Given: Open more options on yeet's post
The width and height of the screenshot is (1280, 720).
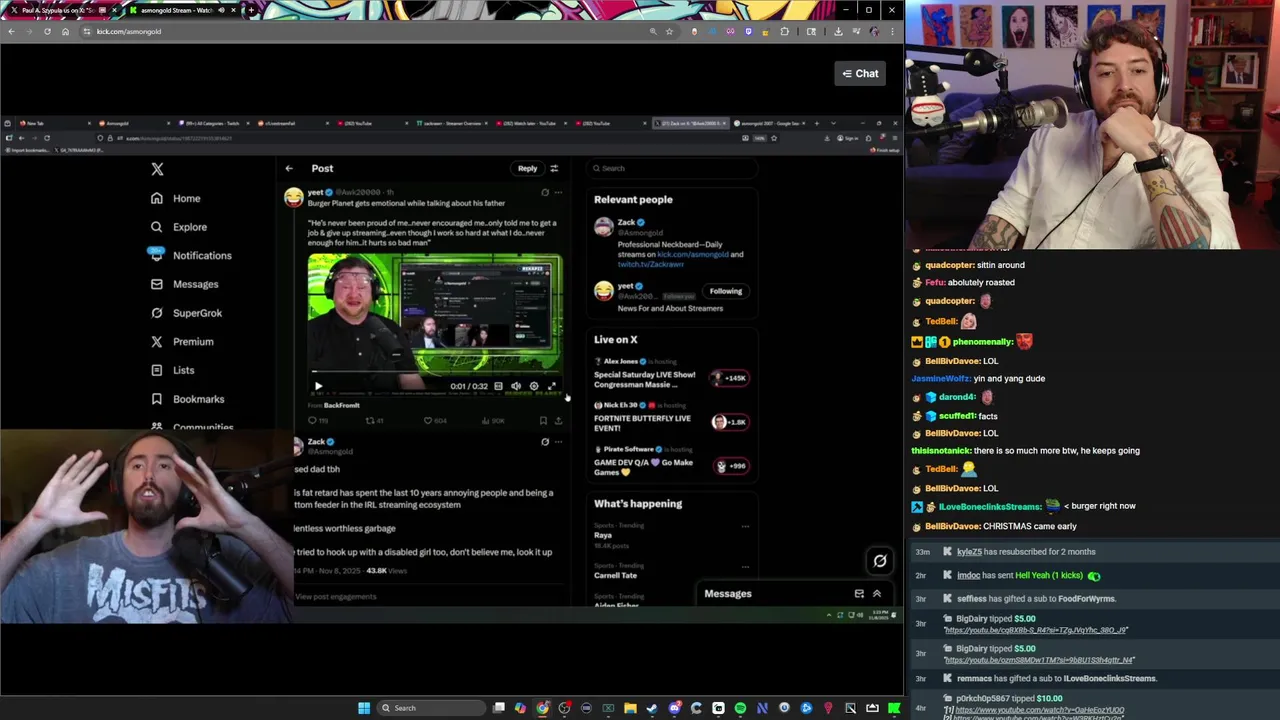Looking at the screenshot, I should (558, 192).
